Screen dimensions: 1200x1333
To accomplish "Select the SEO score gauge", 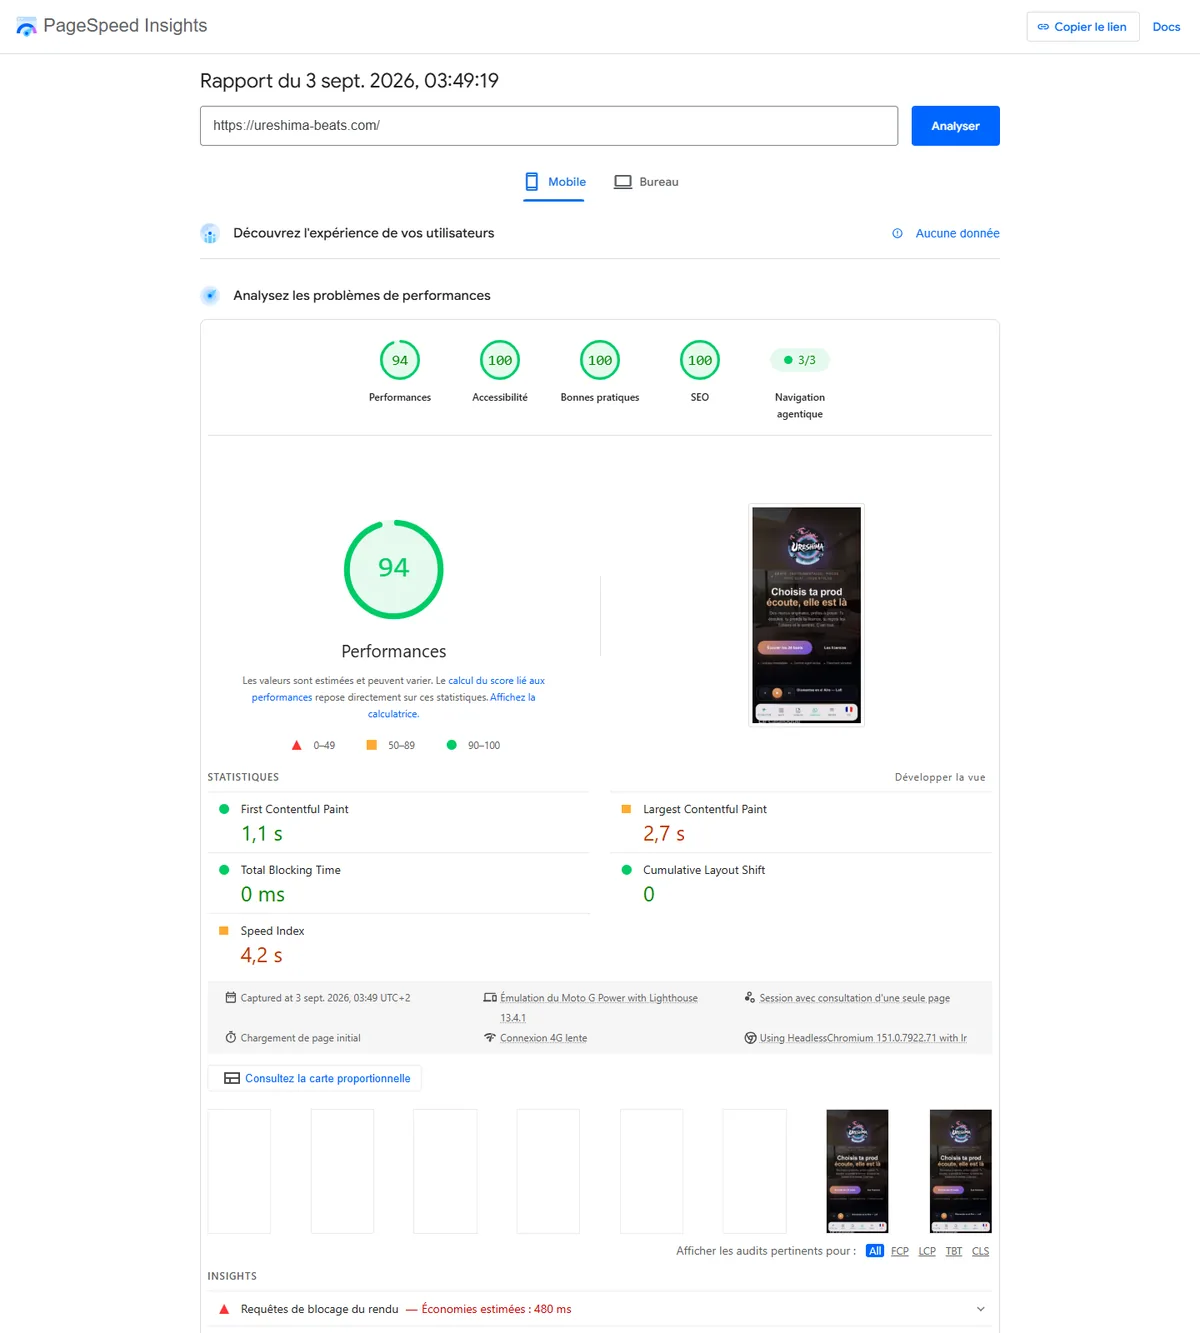I will 700,360.
